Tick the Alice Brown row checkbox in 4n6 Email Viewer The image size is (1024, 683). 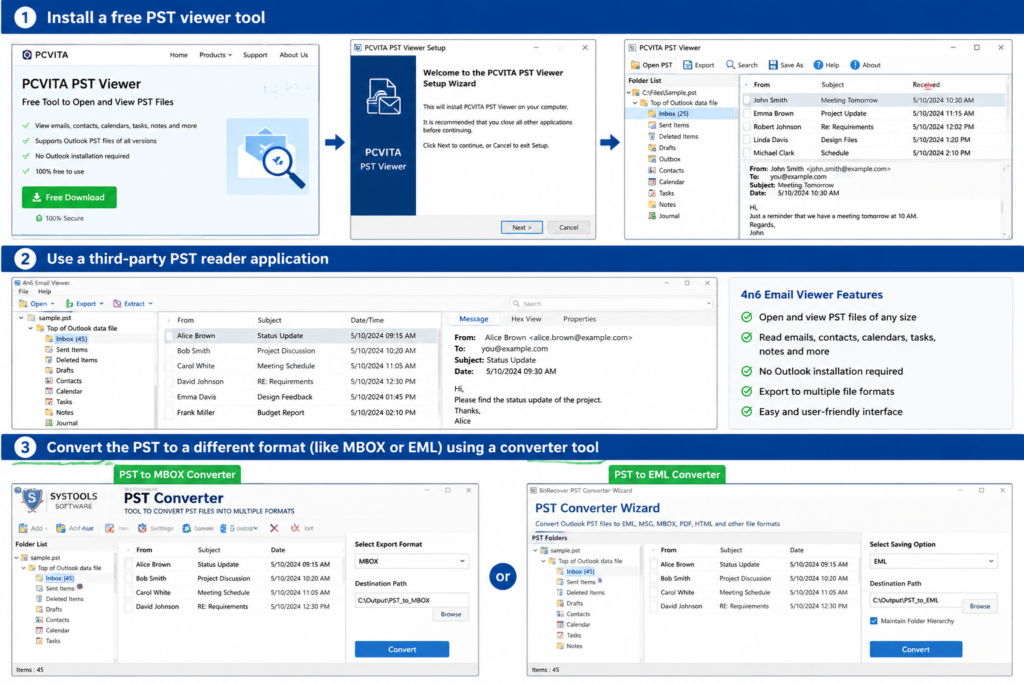[x=169, y=336]
